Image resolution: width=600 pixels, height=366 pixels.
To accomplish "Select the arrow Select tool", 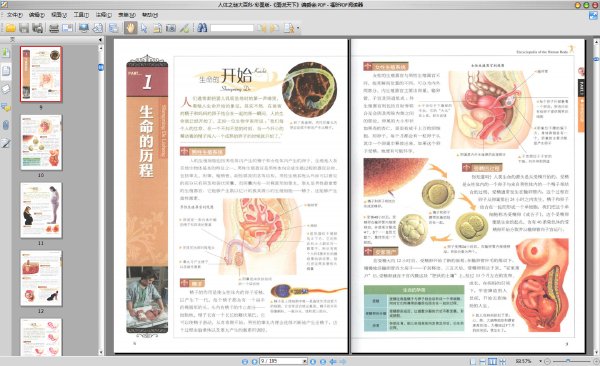I will (144, 28).
